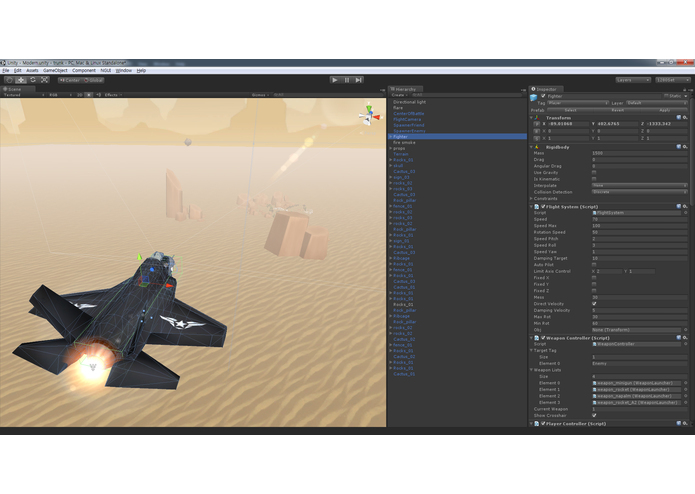695x494 pixels.
Task: Select the Rotate tool in the toolbar
Action: click(33, 80)
